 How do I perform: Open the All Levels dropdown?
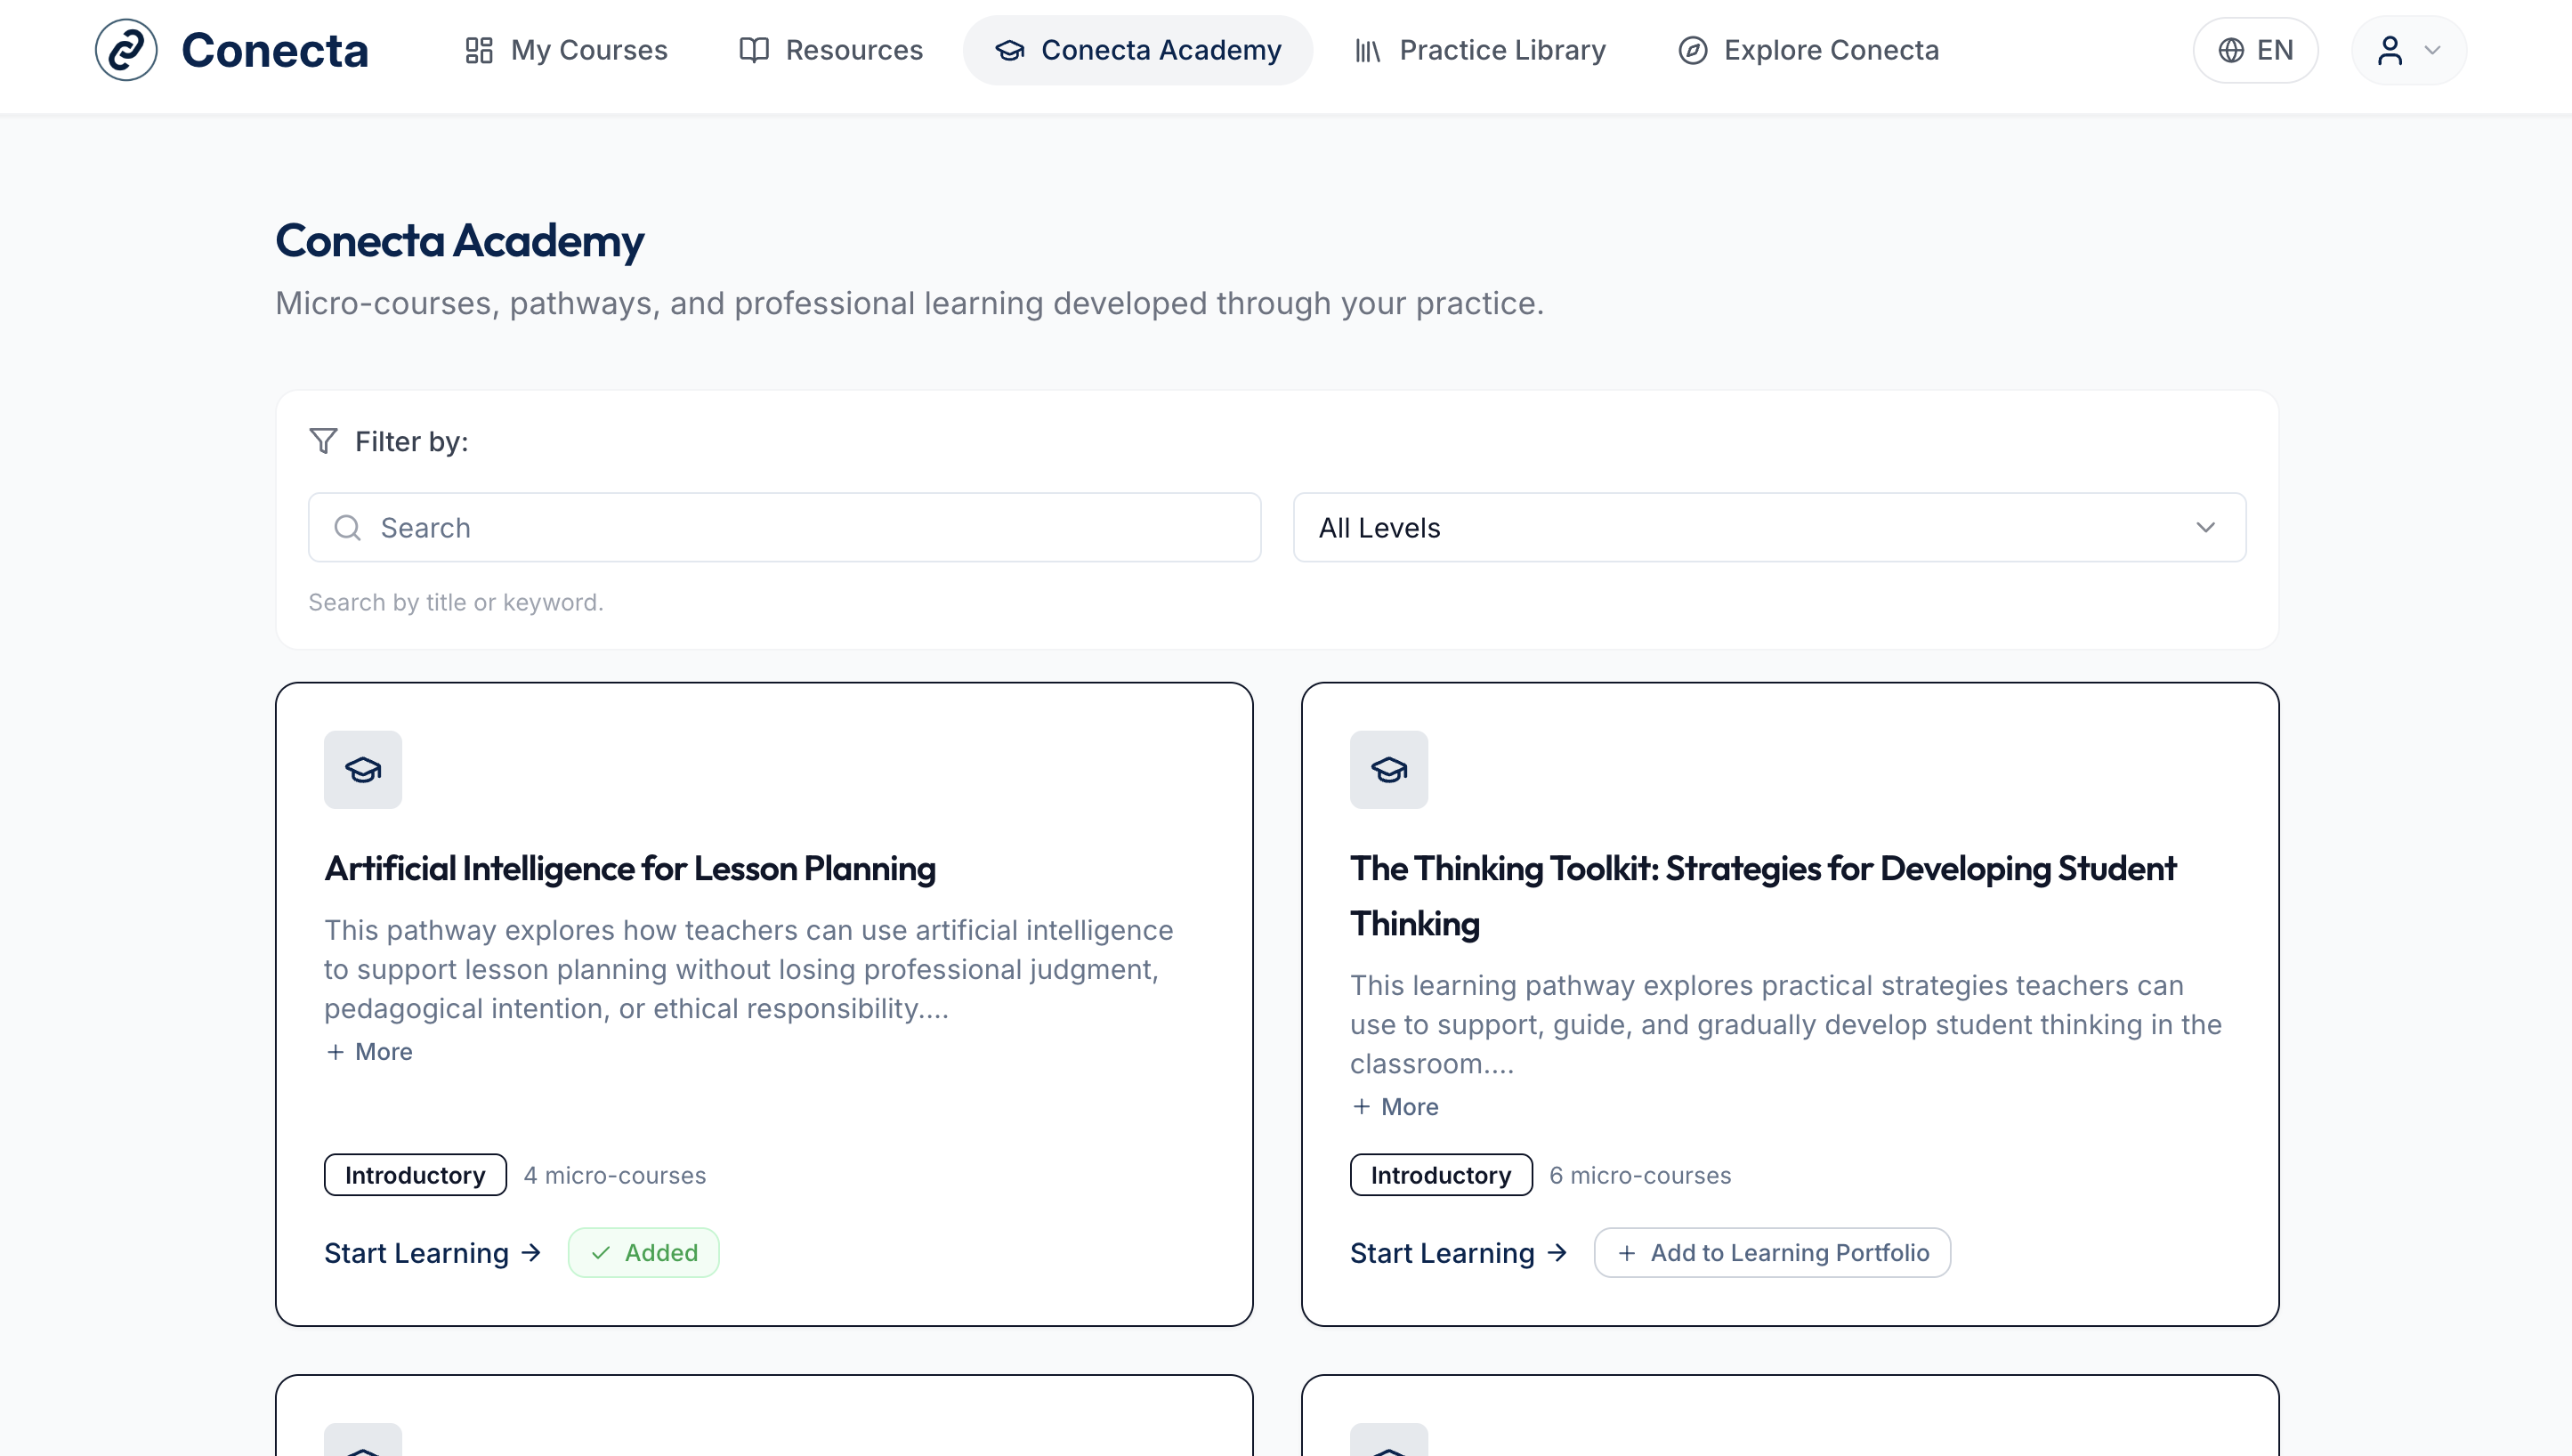click(1769, 527)
